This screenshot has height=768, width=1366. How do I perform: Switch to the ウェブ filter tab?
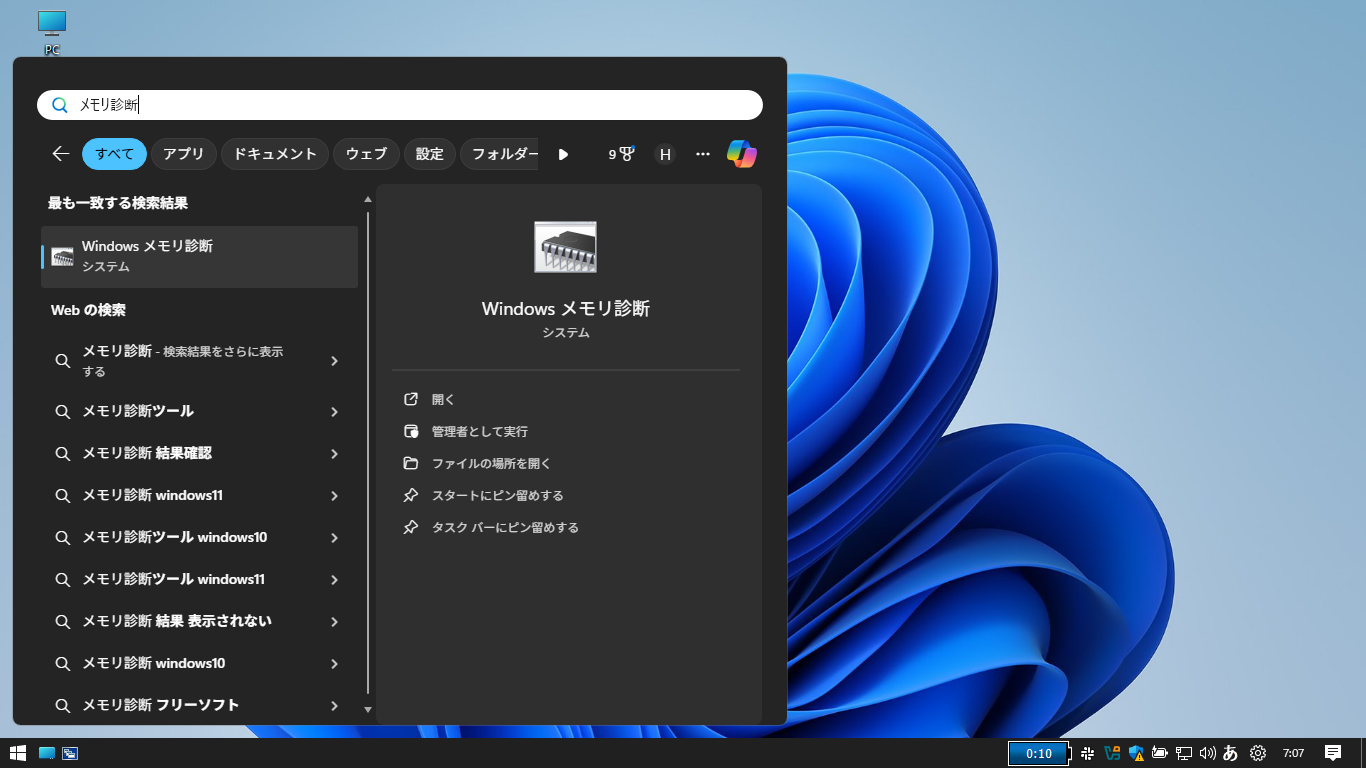tap(366, 154)
